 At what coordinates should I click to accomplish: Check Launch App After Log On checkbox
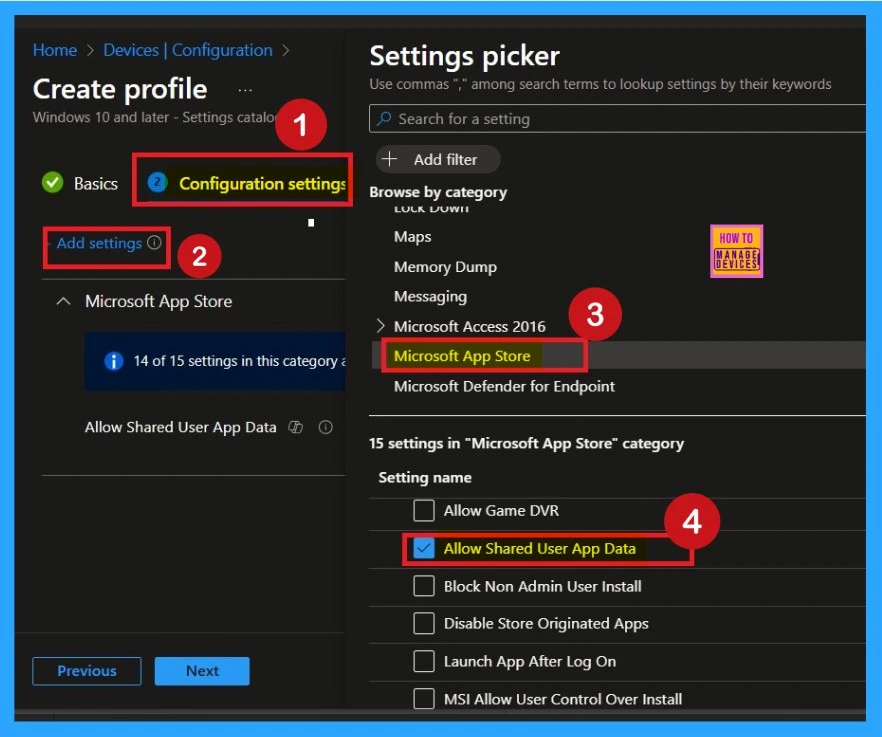tap(424, 661)
